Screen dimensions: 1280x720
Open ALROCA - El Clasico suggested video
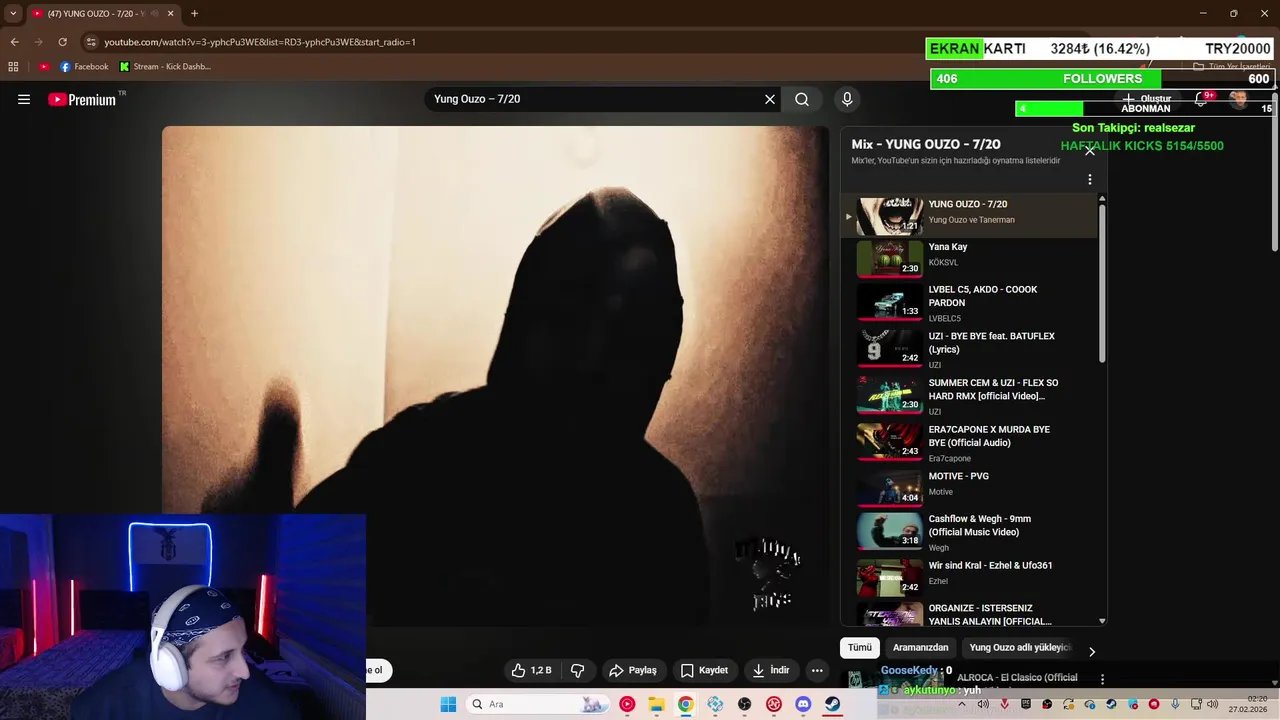[1017, 678]
